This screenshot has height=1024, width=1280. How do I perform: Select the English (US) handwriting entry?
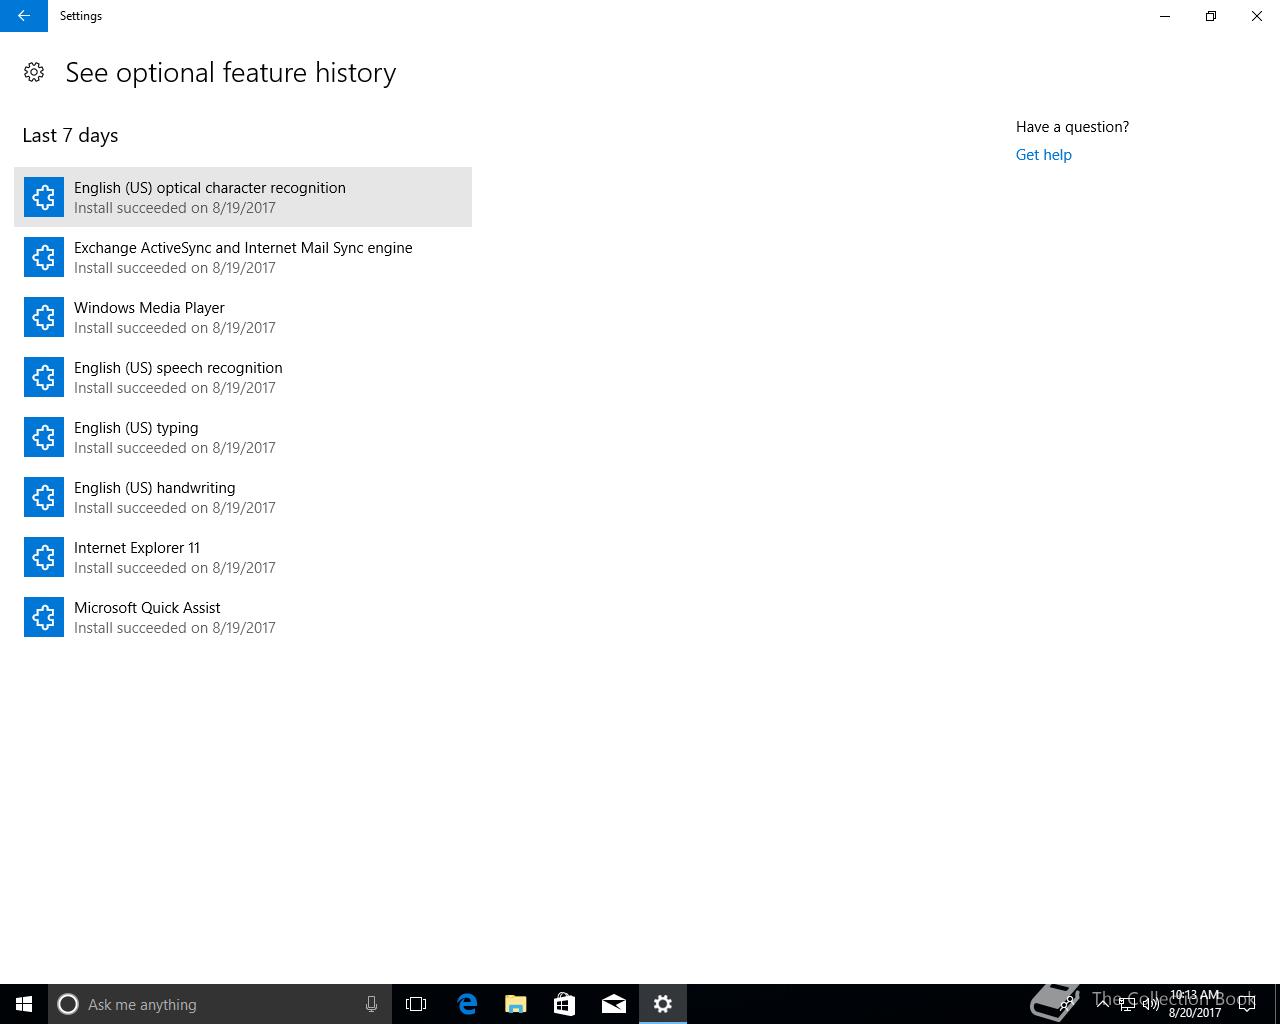click(243, 497)
